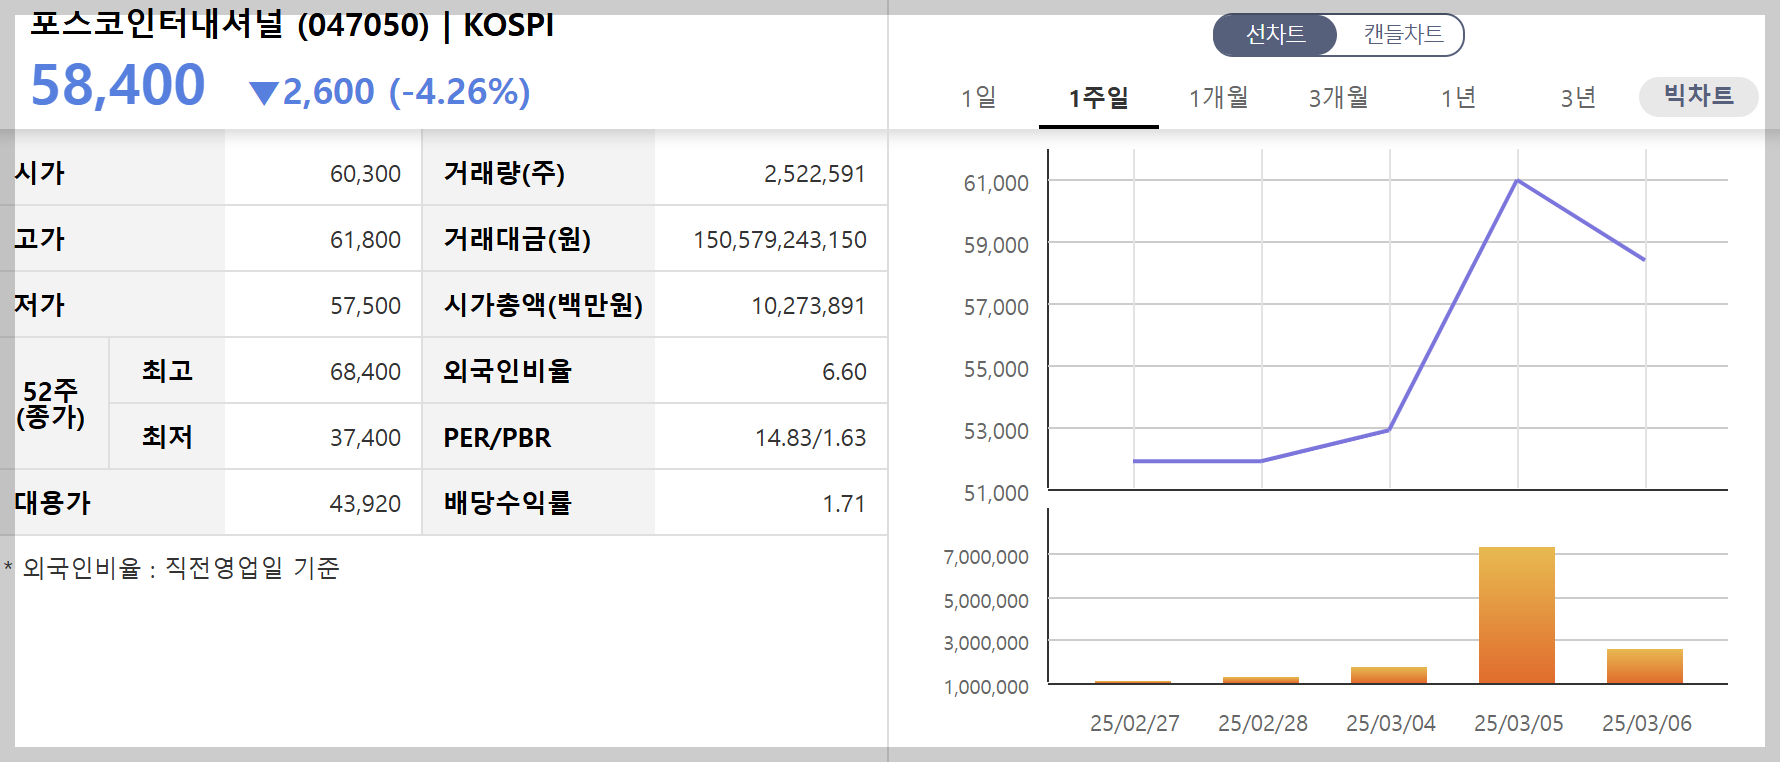Select the 1개월 period tab
The image size is (1780, 762).
[x=1219, y=97]
